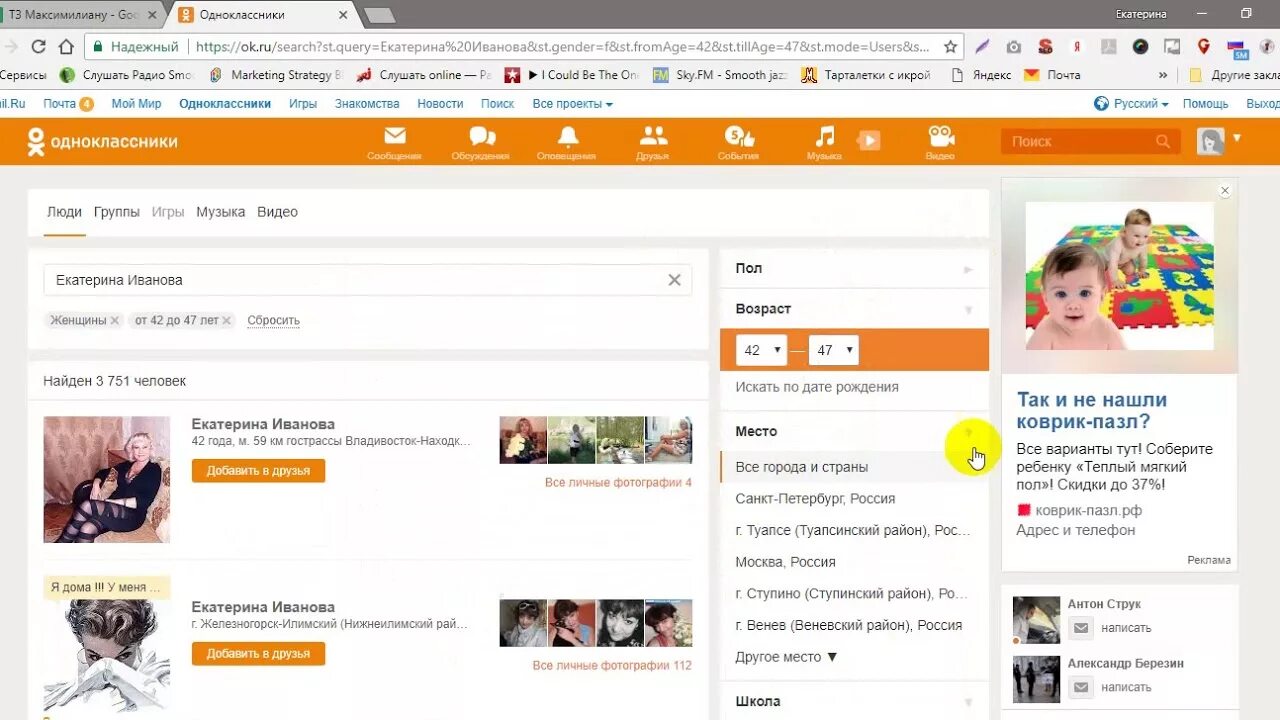
Task: Click the Сбросить reset filters link
Action: 273,320
